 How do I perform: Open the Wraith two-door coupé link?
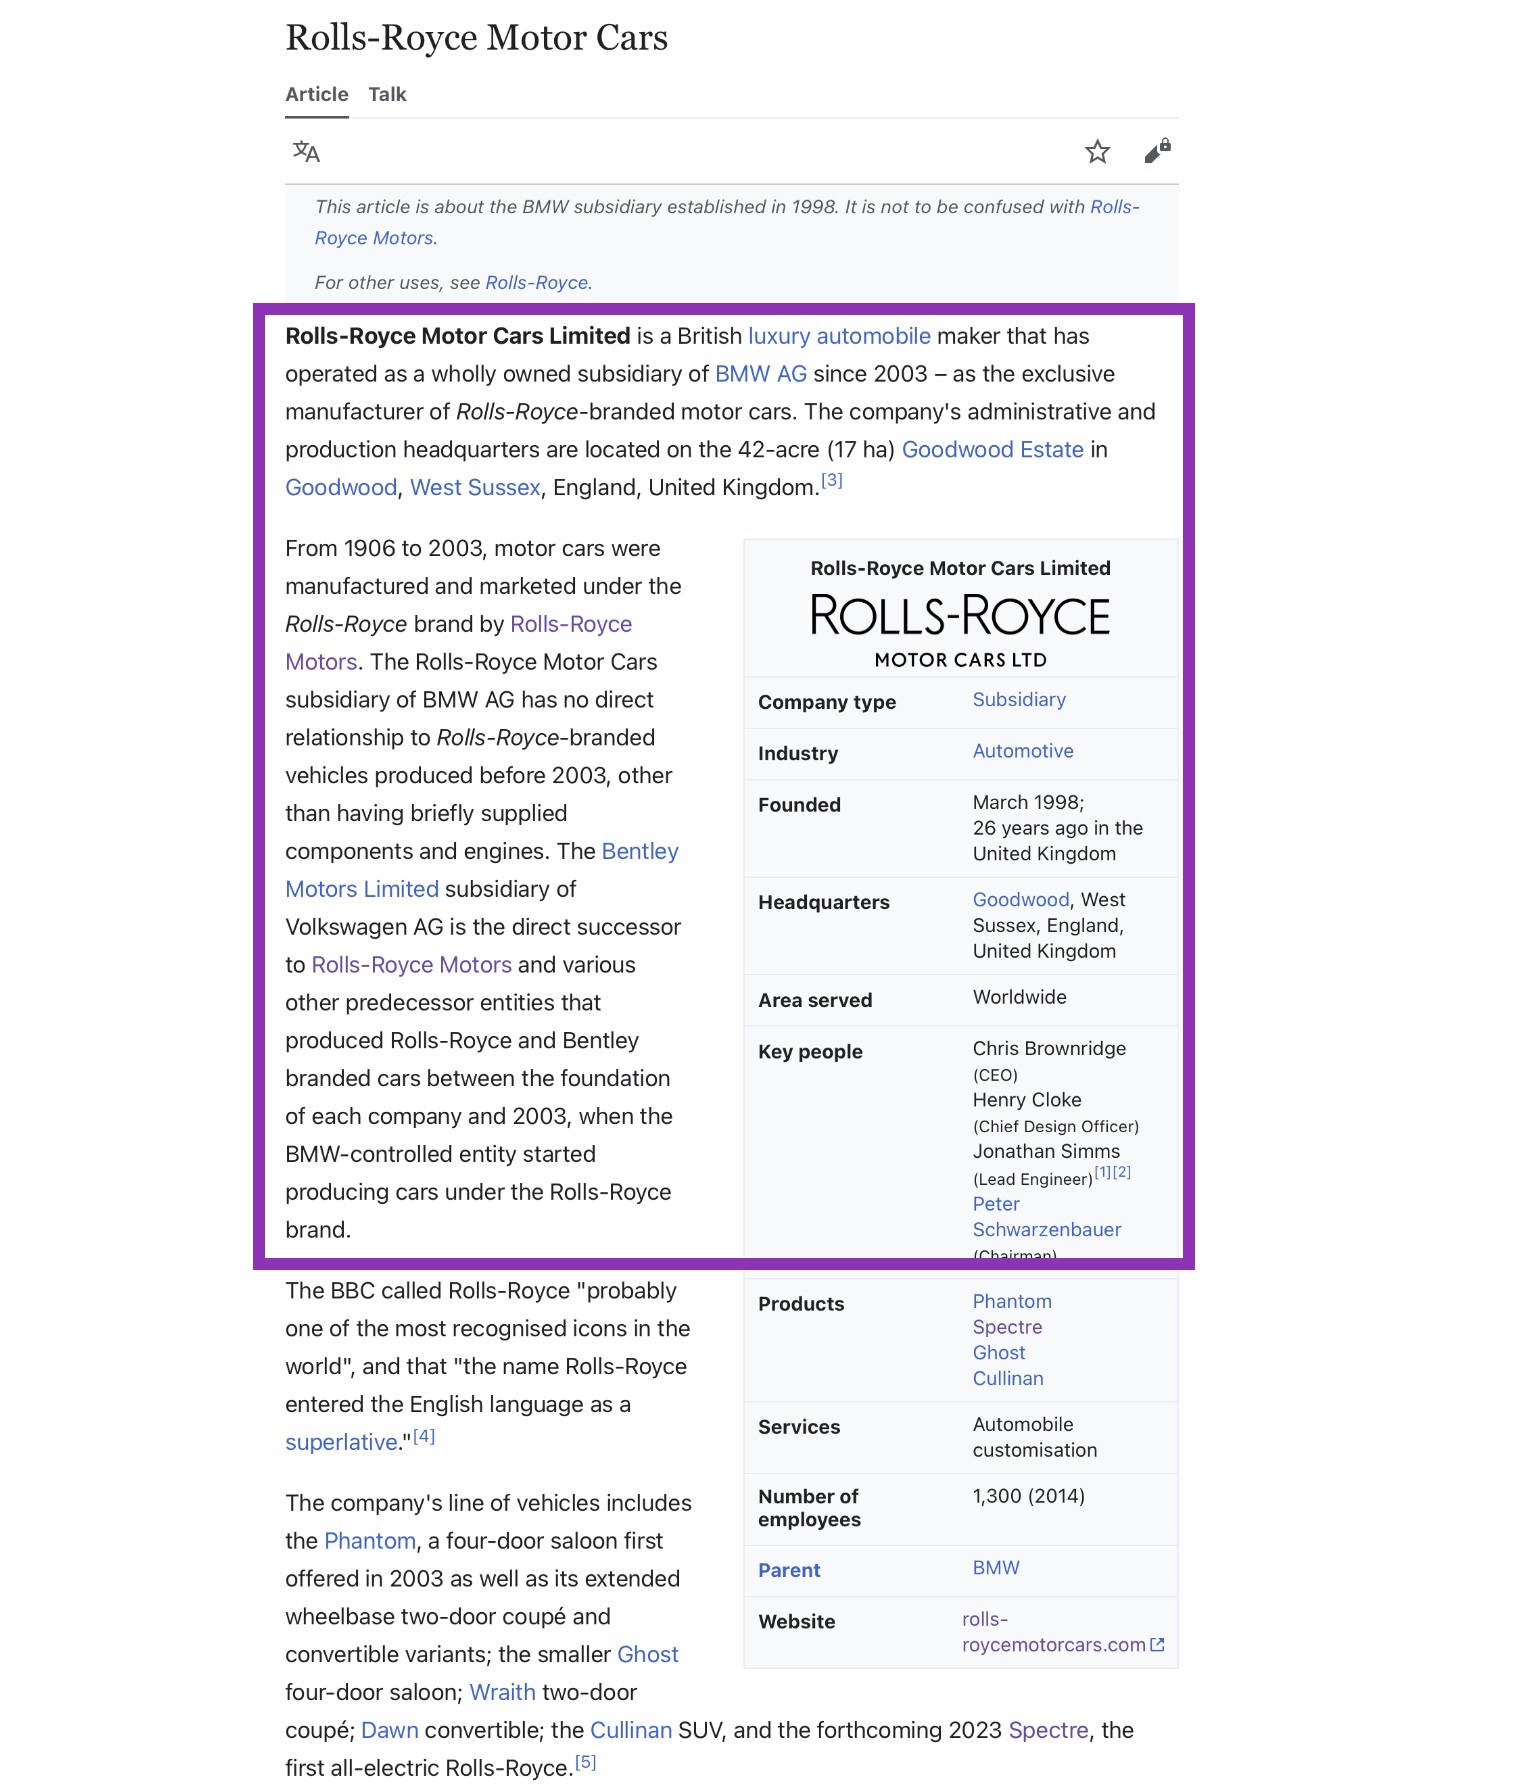click(x=502, y=1692)
